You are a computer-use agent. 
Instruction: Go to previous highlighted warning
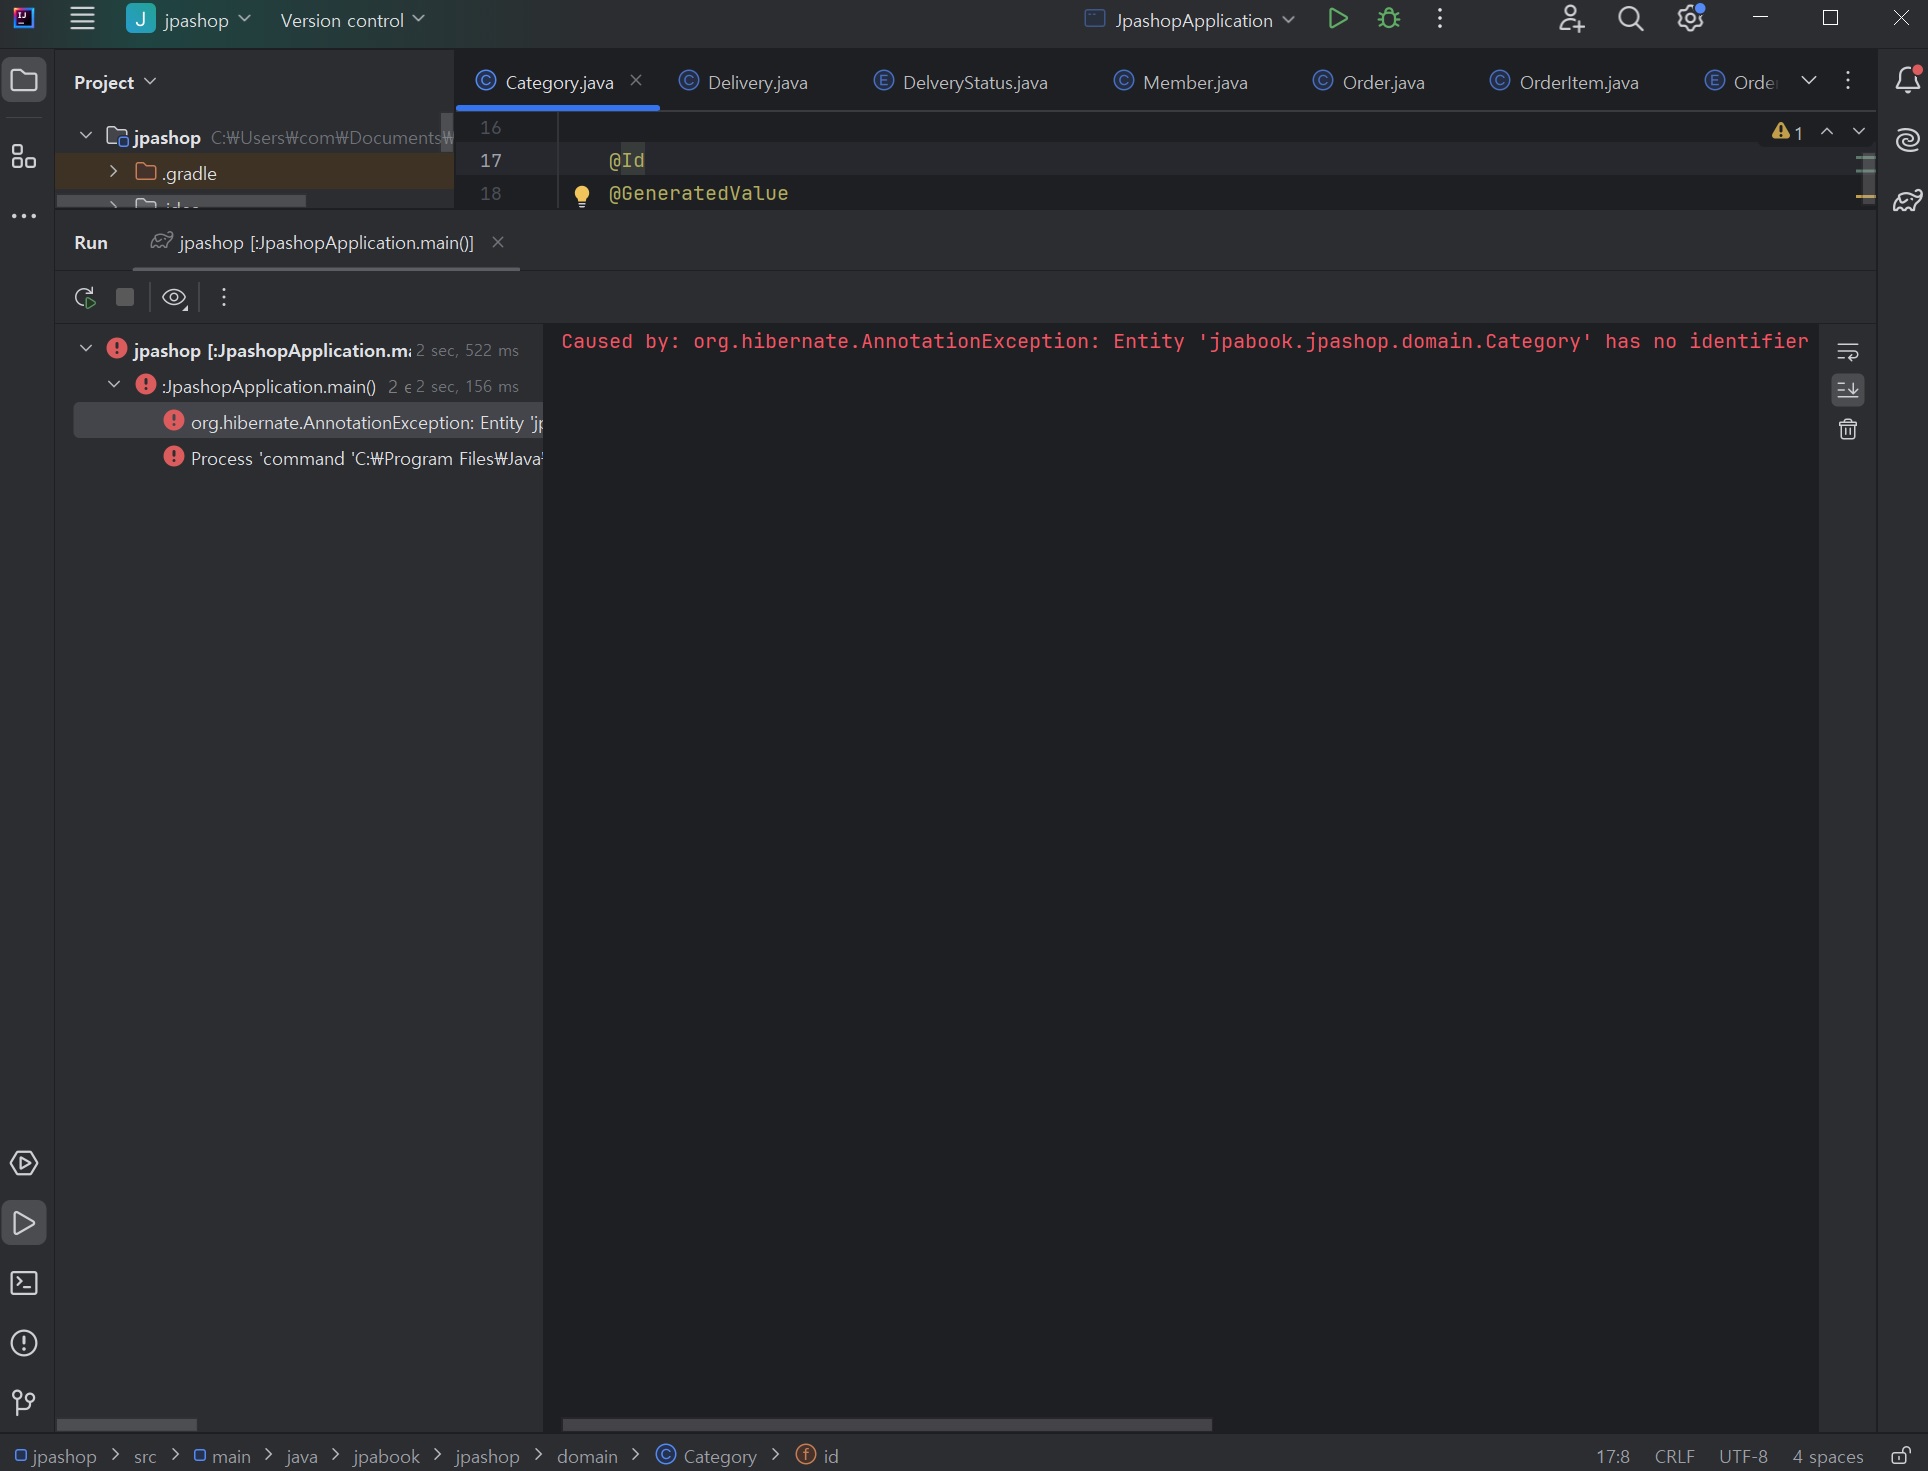pos(1827,131)
